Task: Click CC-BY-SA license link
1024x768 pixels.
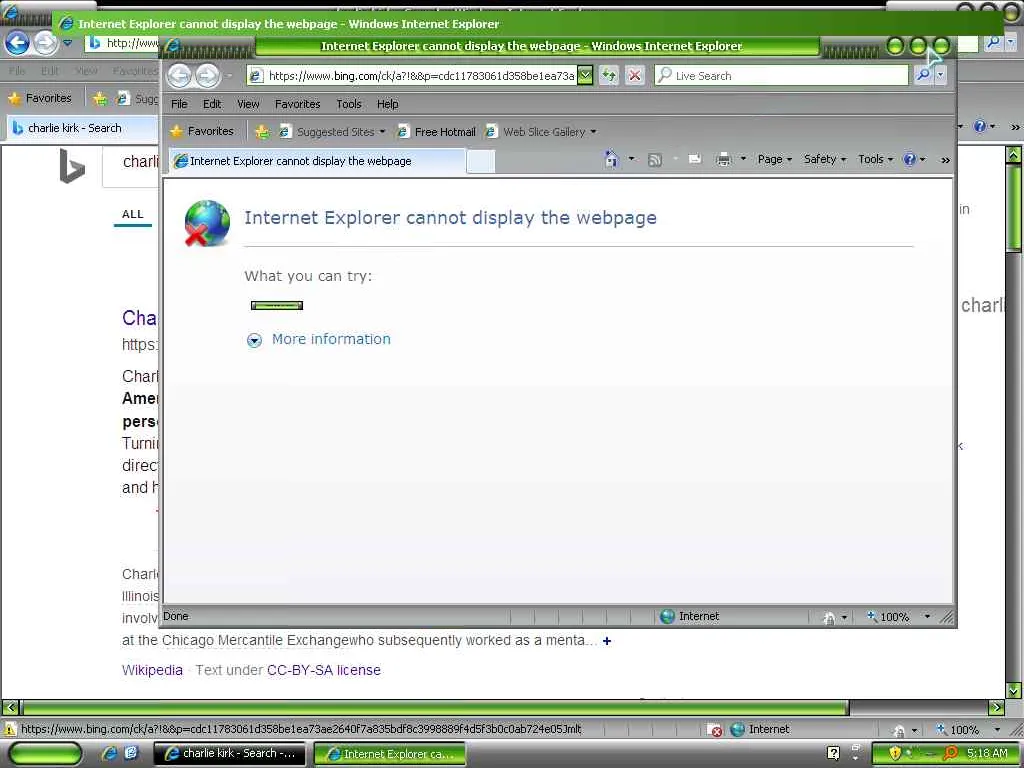Action: [324, 670]
